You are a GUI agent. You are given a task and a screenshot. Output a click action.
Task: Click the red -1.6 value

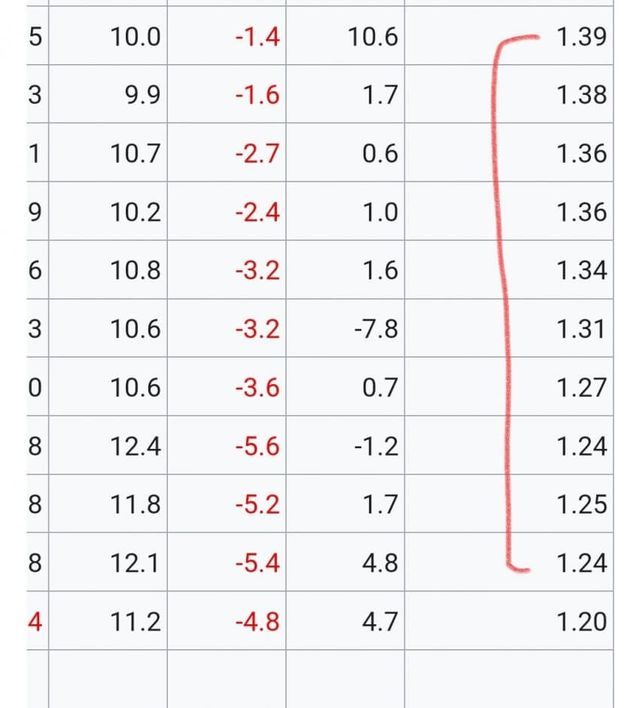[x=256, y=96]
